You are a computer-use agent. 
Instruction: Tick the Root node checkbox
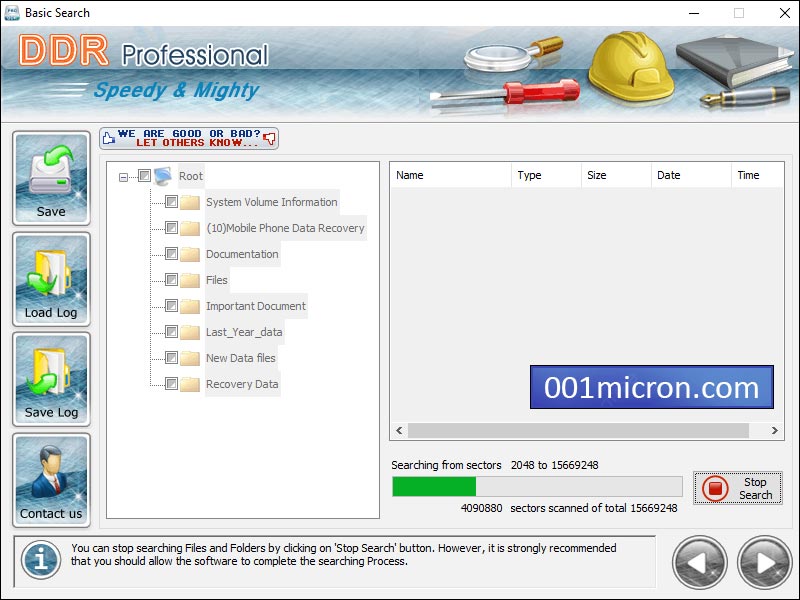[144, 176]
